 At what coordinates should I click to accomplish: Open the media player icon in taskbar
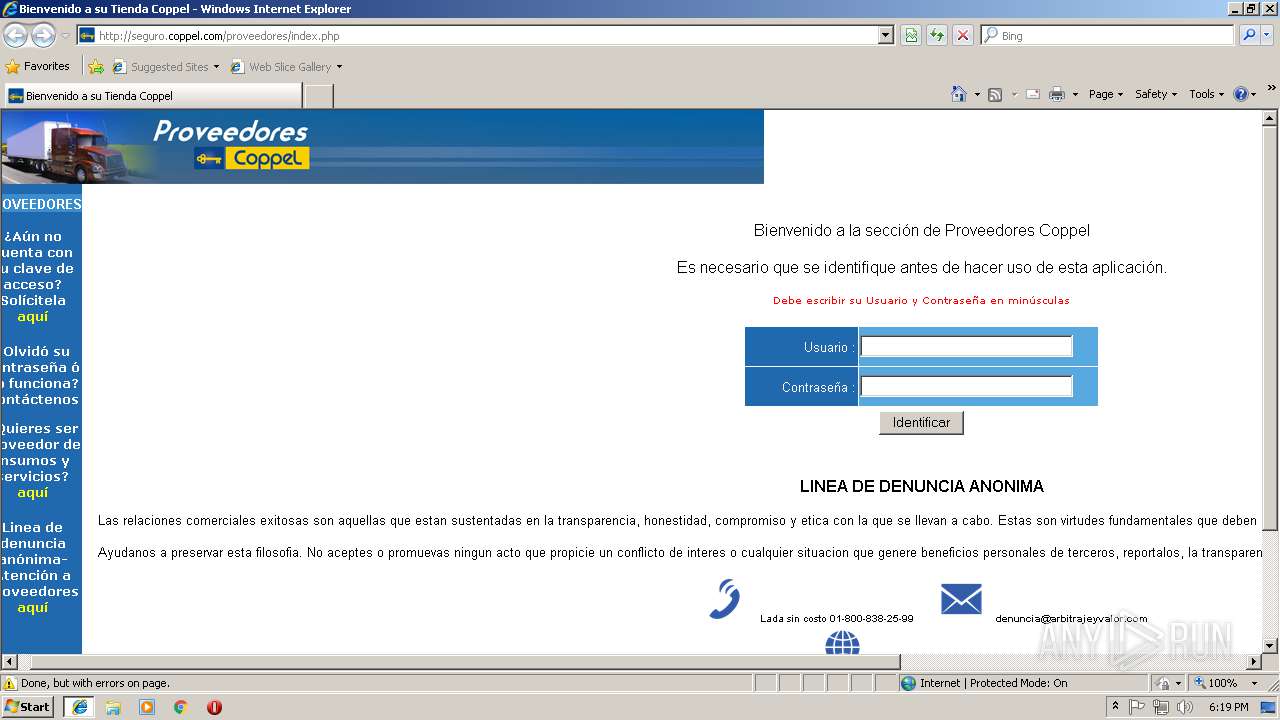point(147,707)
